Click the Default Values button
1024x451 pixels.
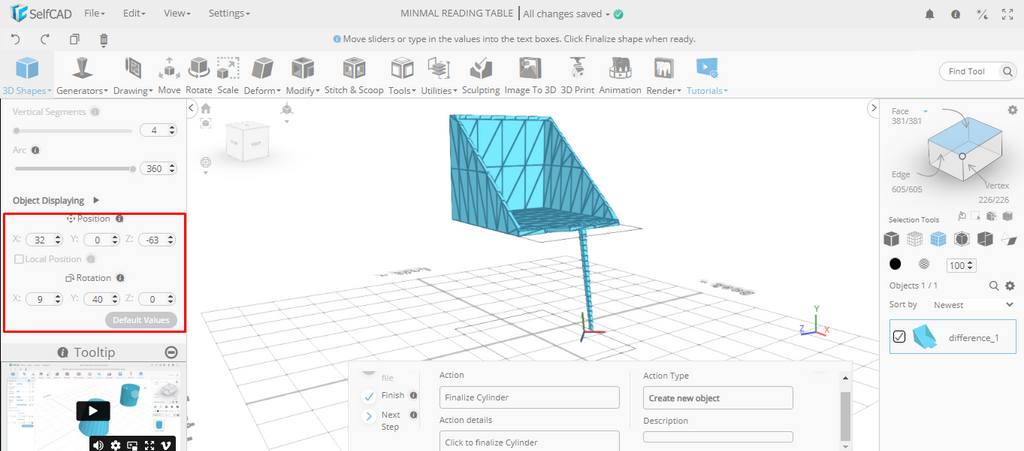(x=141, y=320)
